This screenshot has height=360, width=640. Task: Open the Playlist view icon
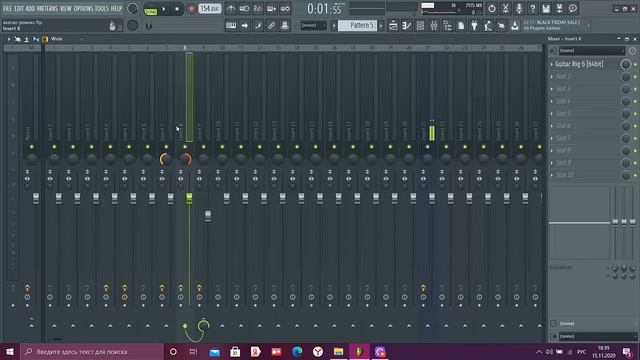click(393, 26)
